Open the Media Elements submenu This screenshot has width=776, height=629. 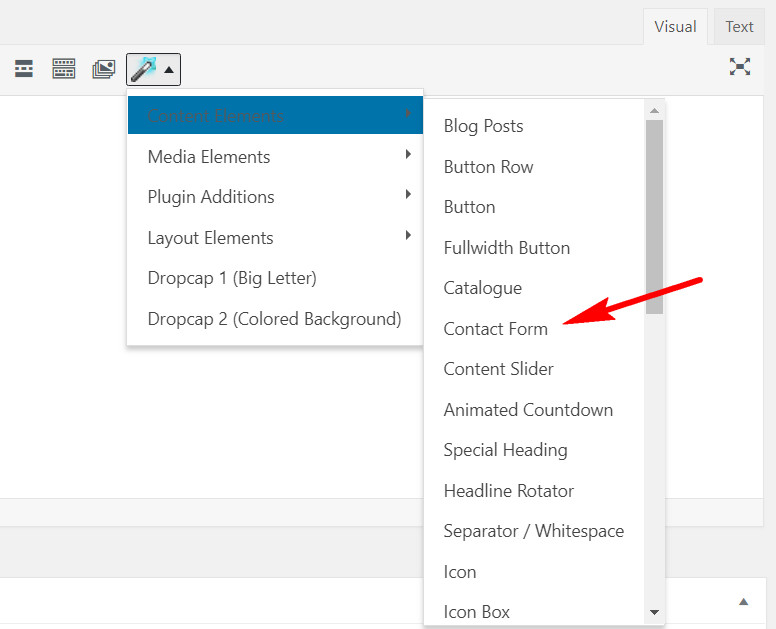coord(275,156)
